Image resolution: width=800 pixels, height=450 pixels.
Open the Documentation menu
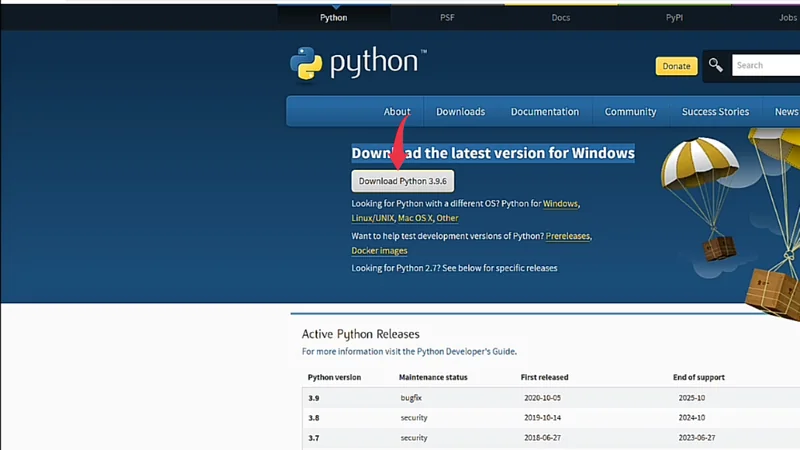click(544, 112)
